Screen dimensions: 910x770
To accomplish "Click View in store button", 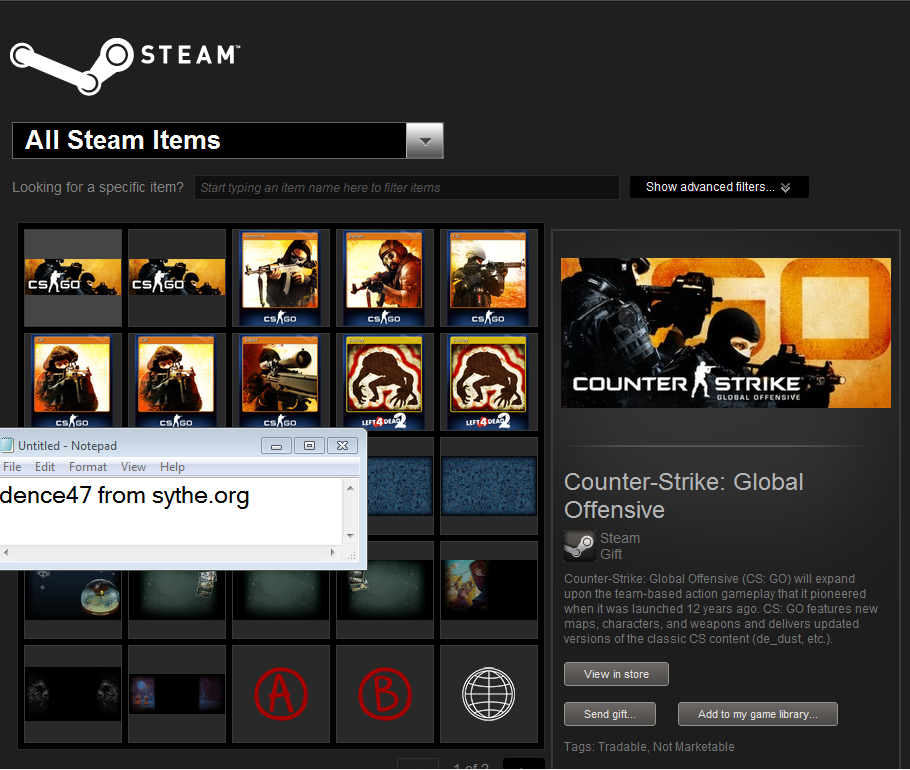I will (616, 674).
